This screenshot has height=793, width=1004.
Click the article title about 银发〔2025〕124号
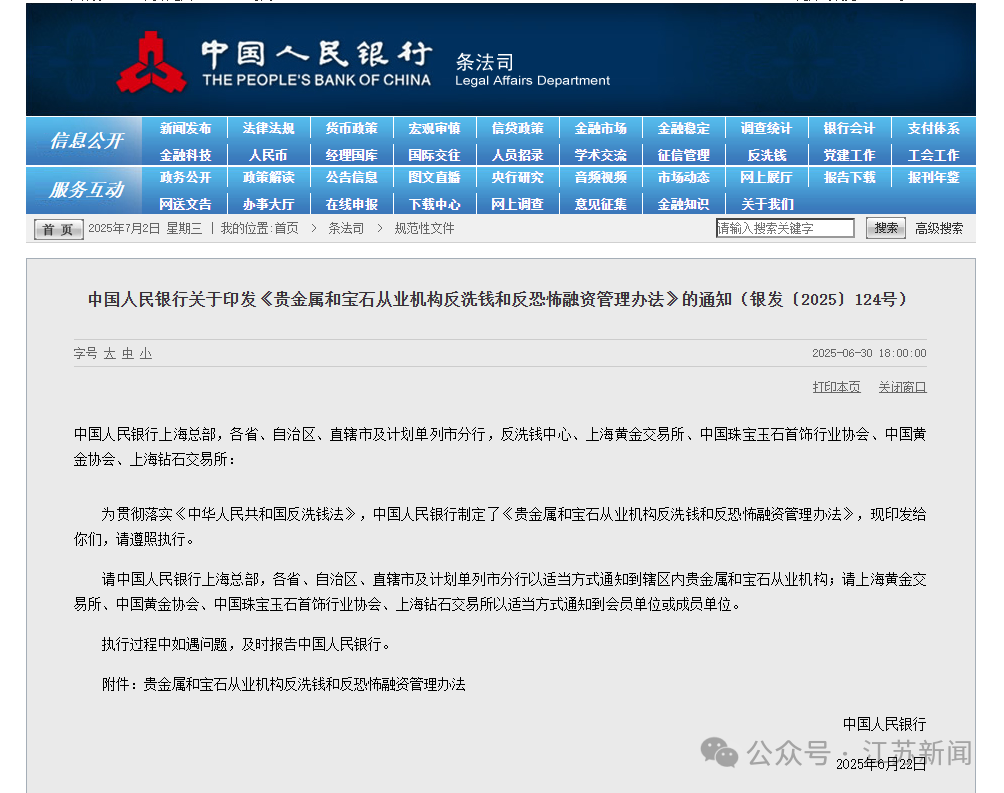(498, 299)
